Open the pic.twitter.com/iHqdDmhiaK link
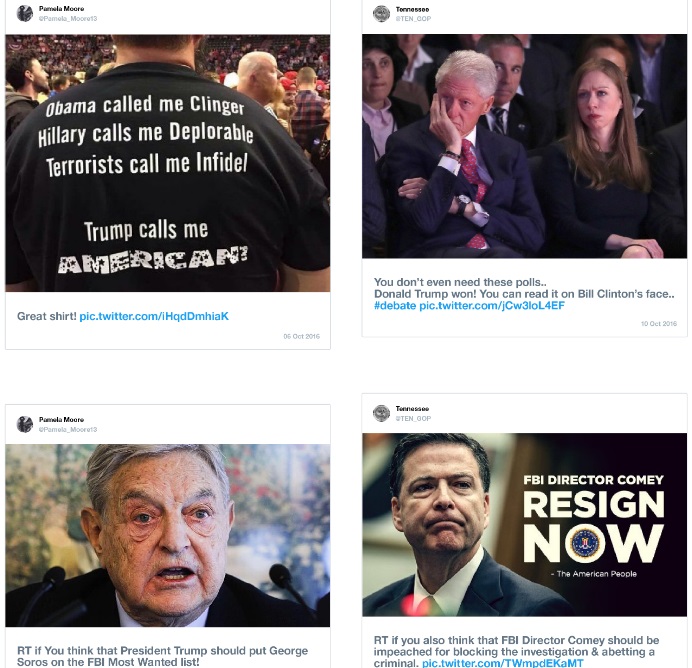692x668 pixels. [154, 316]
